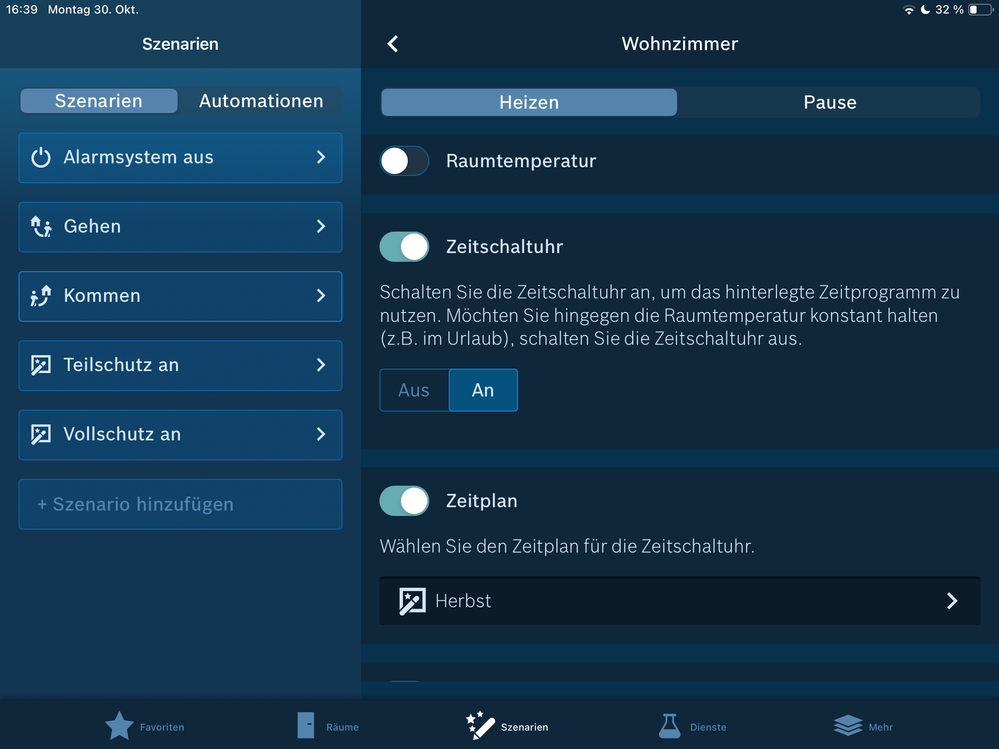This screenshot has width=999, height=749.
Task: Disable the Zeitplan switch
Action: (404, 501)
